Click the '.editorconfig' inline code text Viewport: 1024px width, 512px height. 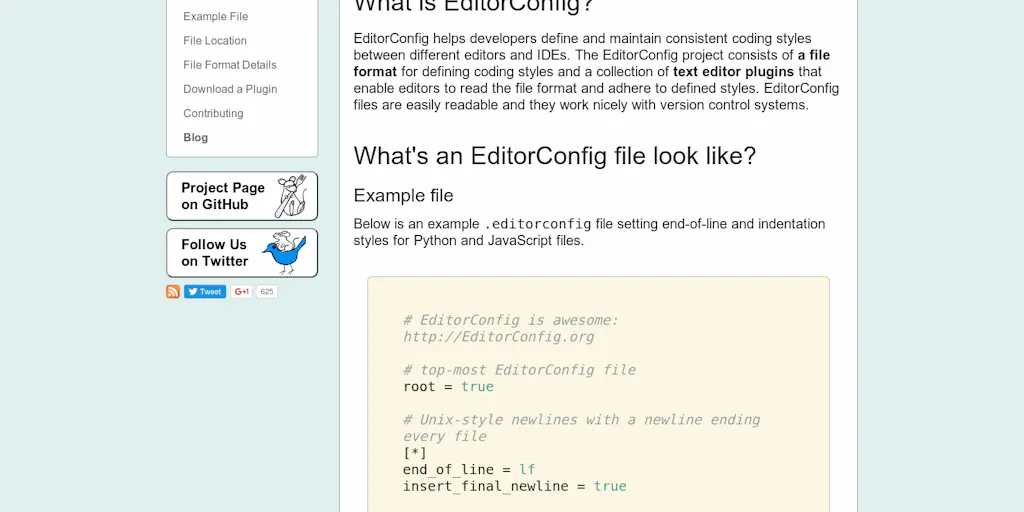[537, 224]
